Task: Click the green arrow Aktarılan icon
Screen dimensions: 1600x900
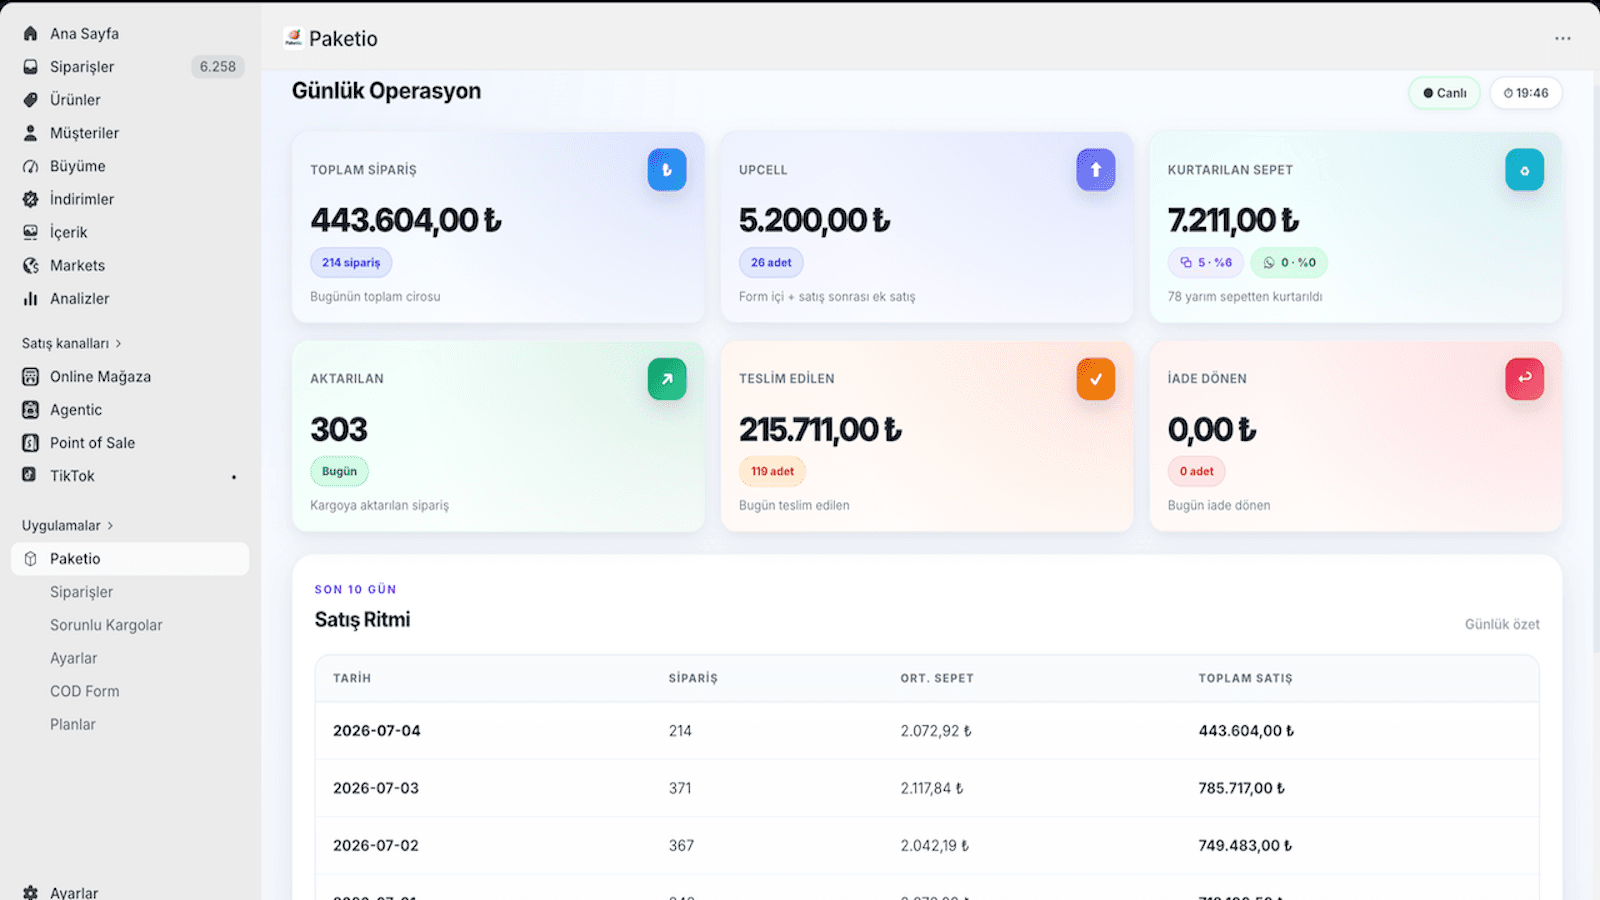Action: coord(667,379)
